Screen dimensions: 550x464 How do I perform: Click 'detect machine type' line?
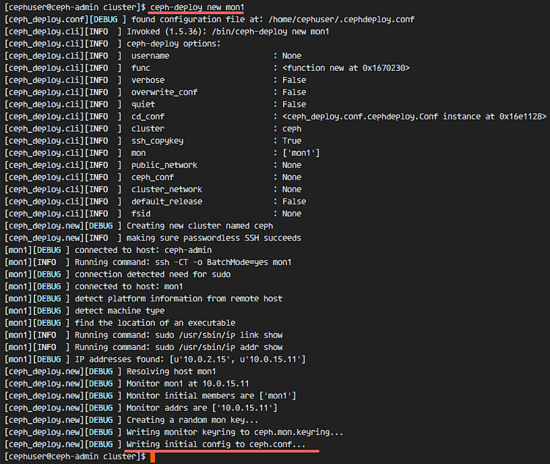120,311
